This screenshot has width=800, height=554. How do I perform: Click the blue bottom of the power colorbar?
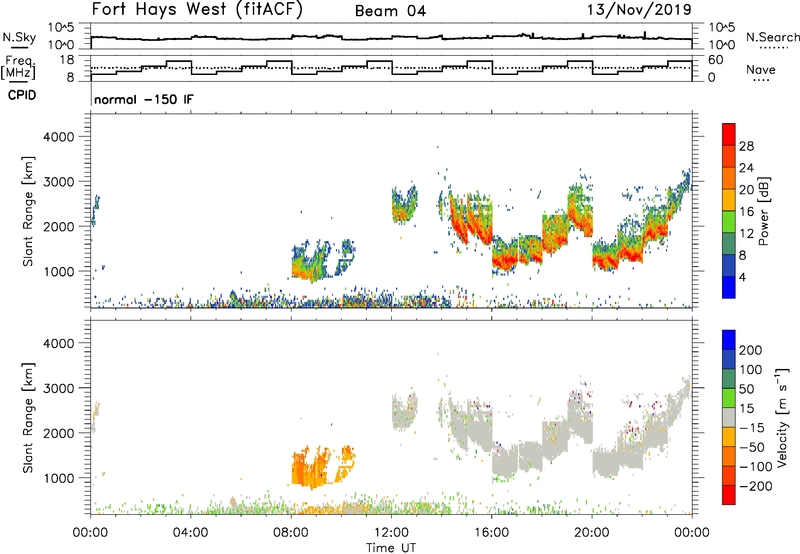click(x=729, y=287)
